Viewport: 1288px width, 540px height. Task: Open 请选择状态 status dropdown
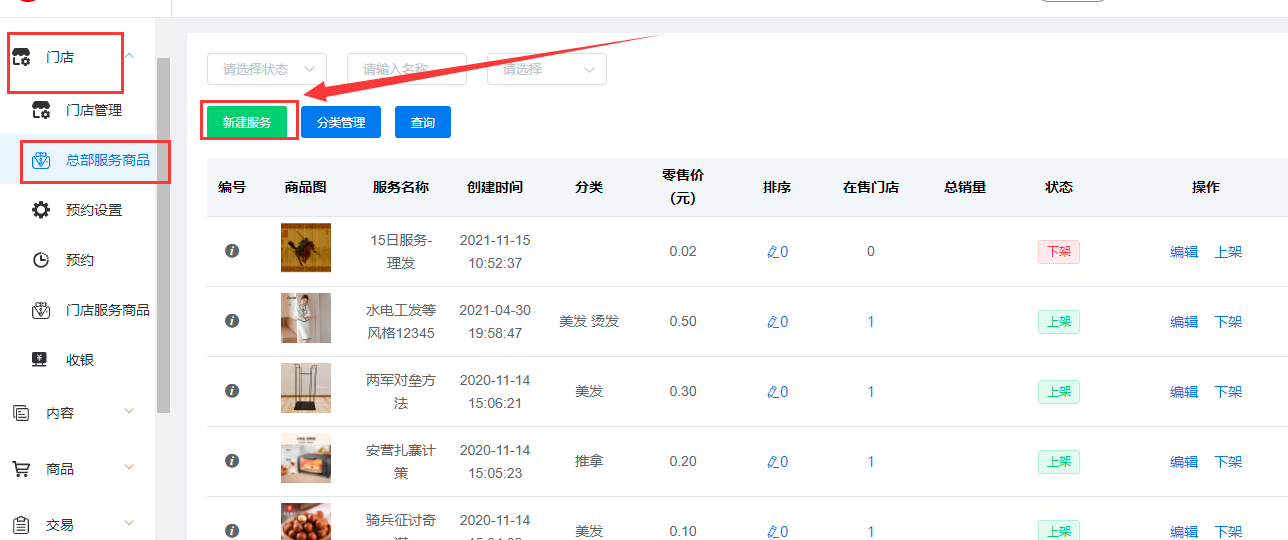[267, 69]
